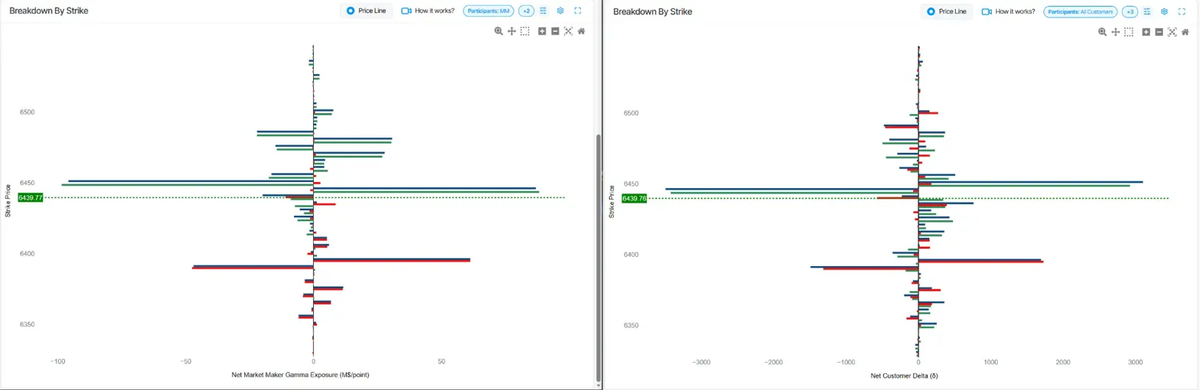Click the right 'Breakdown By Strike' title
Viewport: 1200px width, 390px height.
(652, 11)
